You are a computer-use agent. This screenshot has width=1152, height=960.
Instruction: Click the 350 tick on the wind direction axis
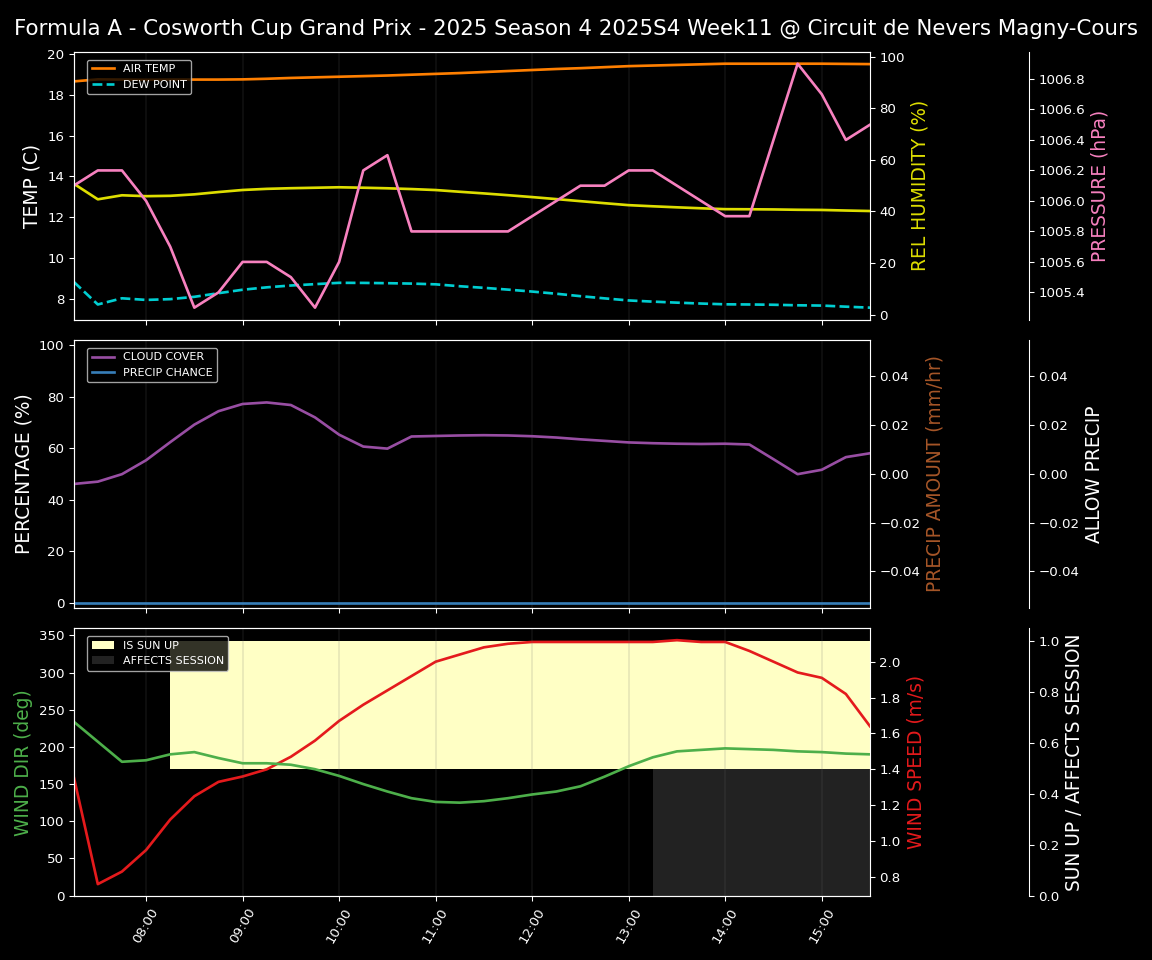54,636
